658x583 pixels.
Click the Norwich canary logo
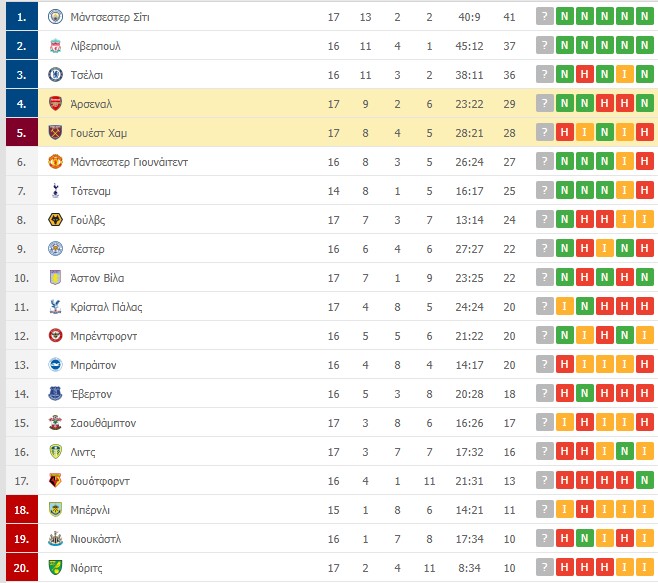[x=55, y=567]
